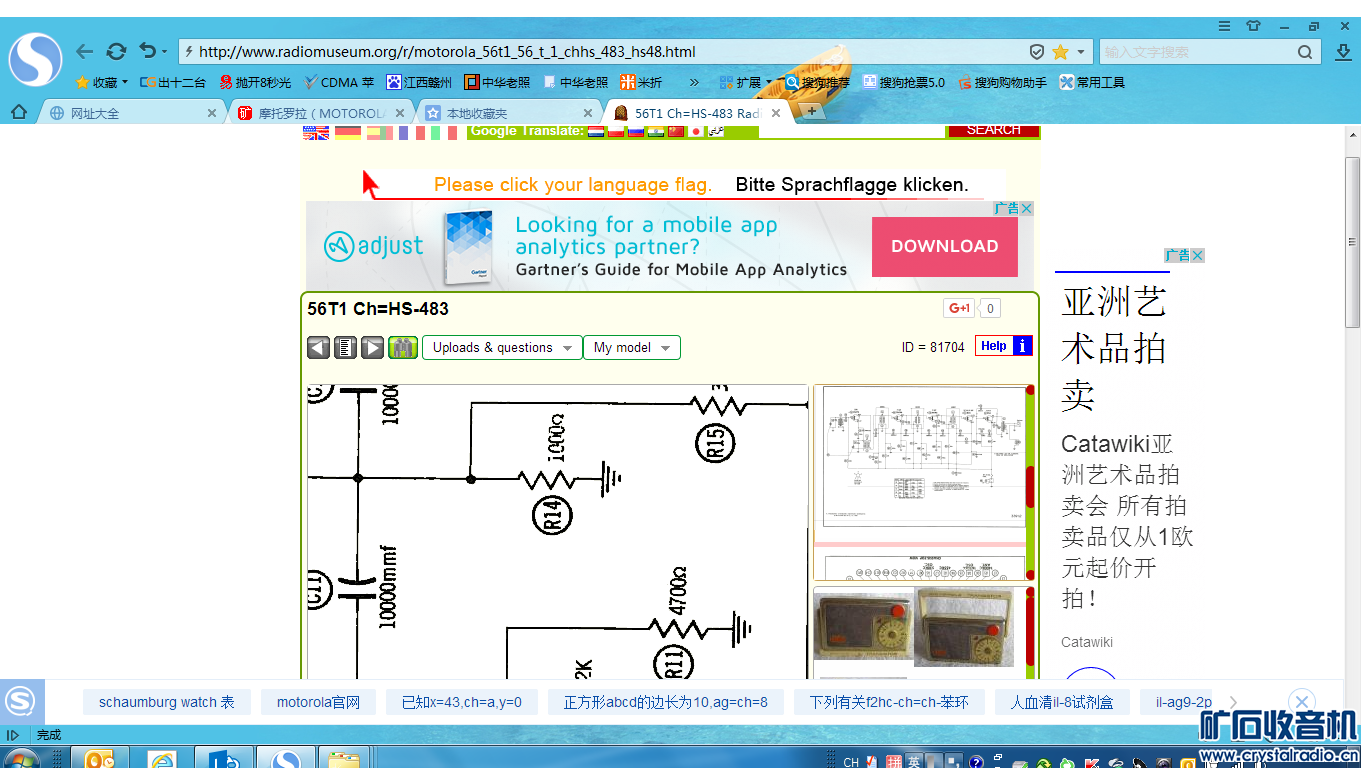Open the browser main menu icon
1366x768 pixels.
(x=1224, y=25)
